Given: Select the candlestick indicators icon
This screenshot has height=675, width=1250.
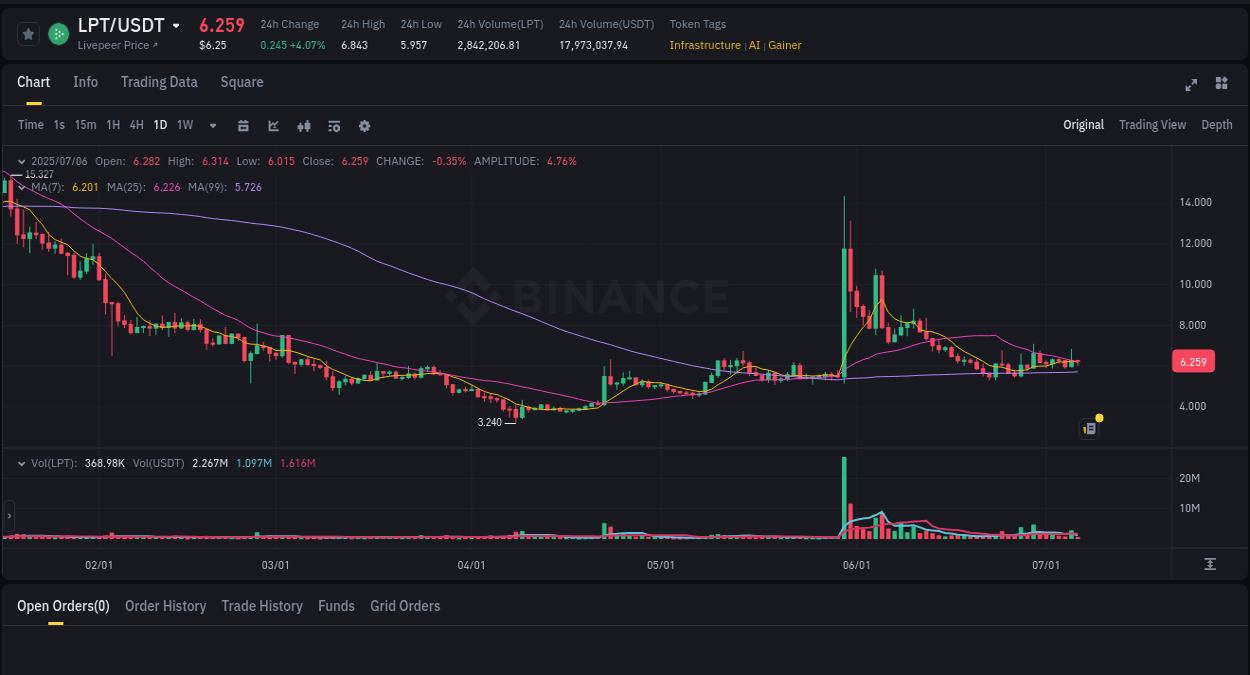Looking at the screenshot, I should [303, 125].
